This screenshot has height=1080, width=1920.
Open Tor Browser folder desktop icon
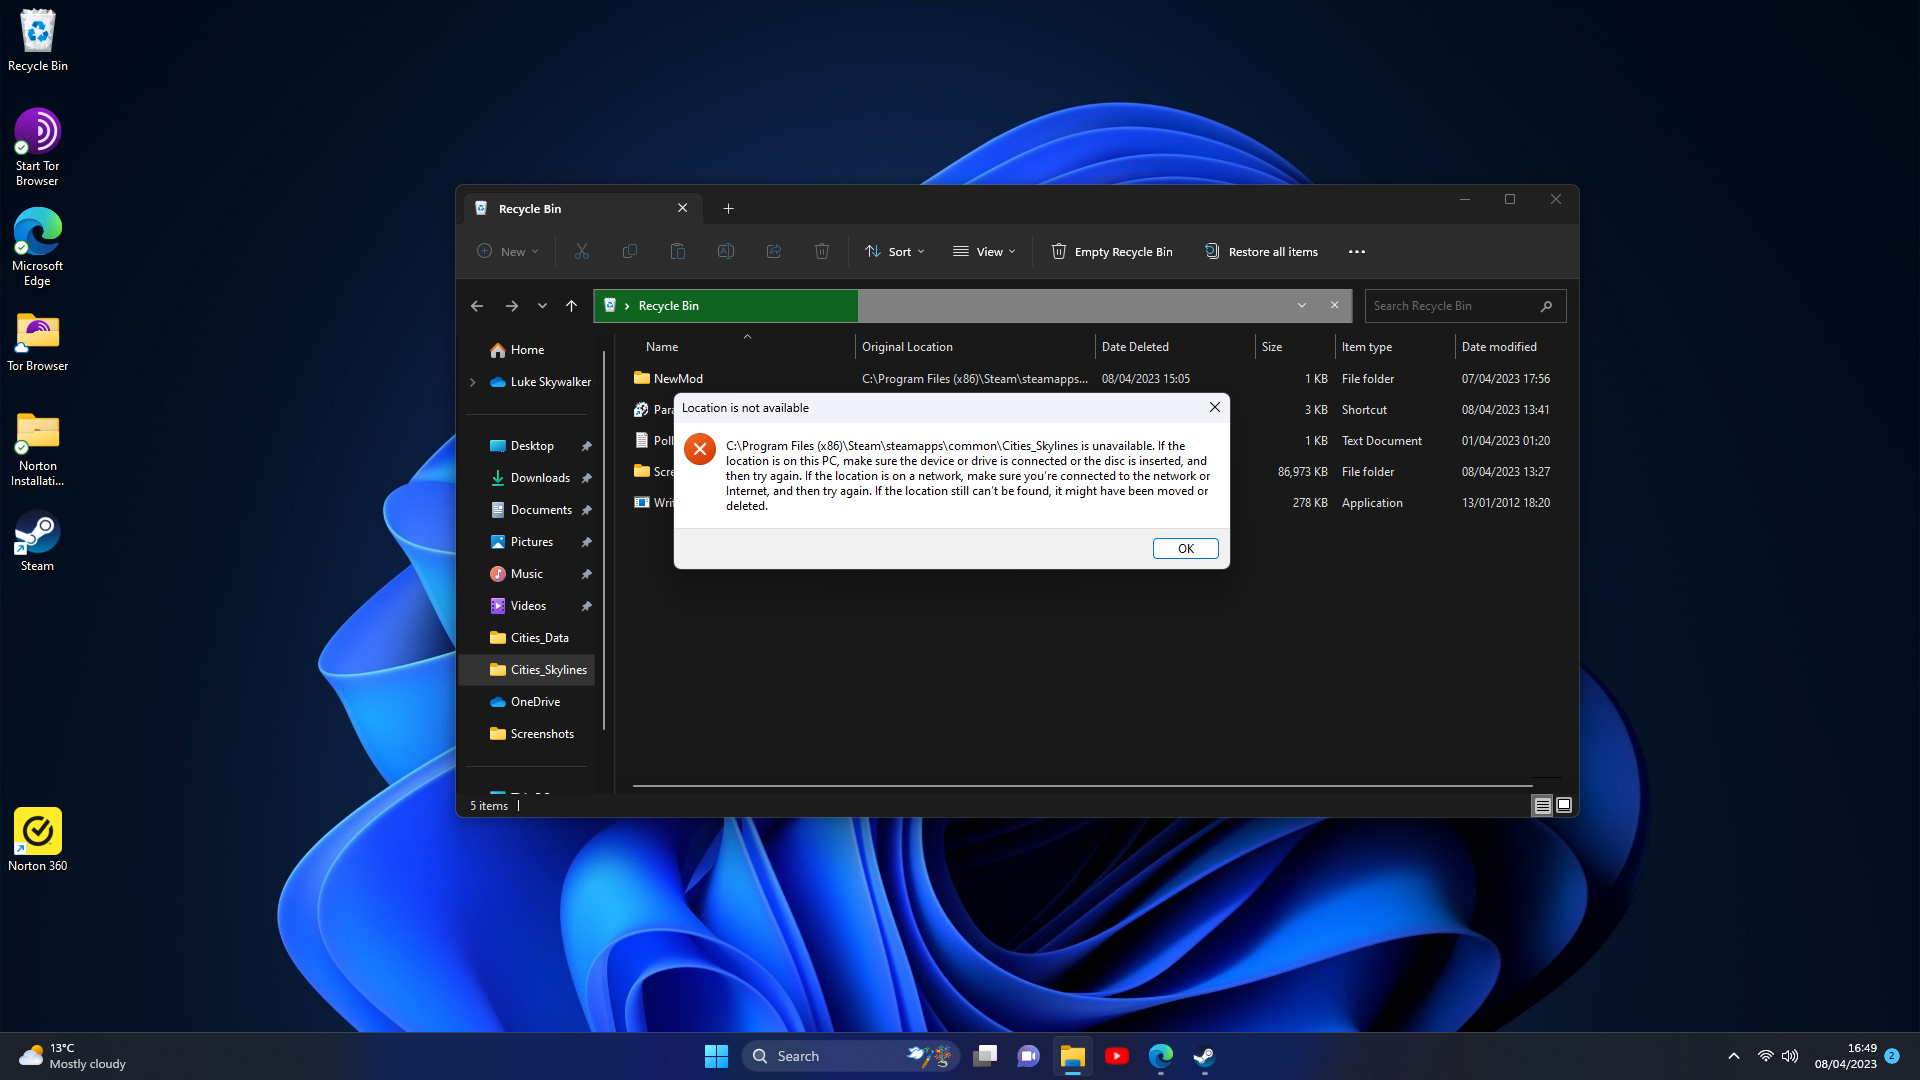(x=38, y=342)
